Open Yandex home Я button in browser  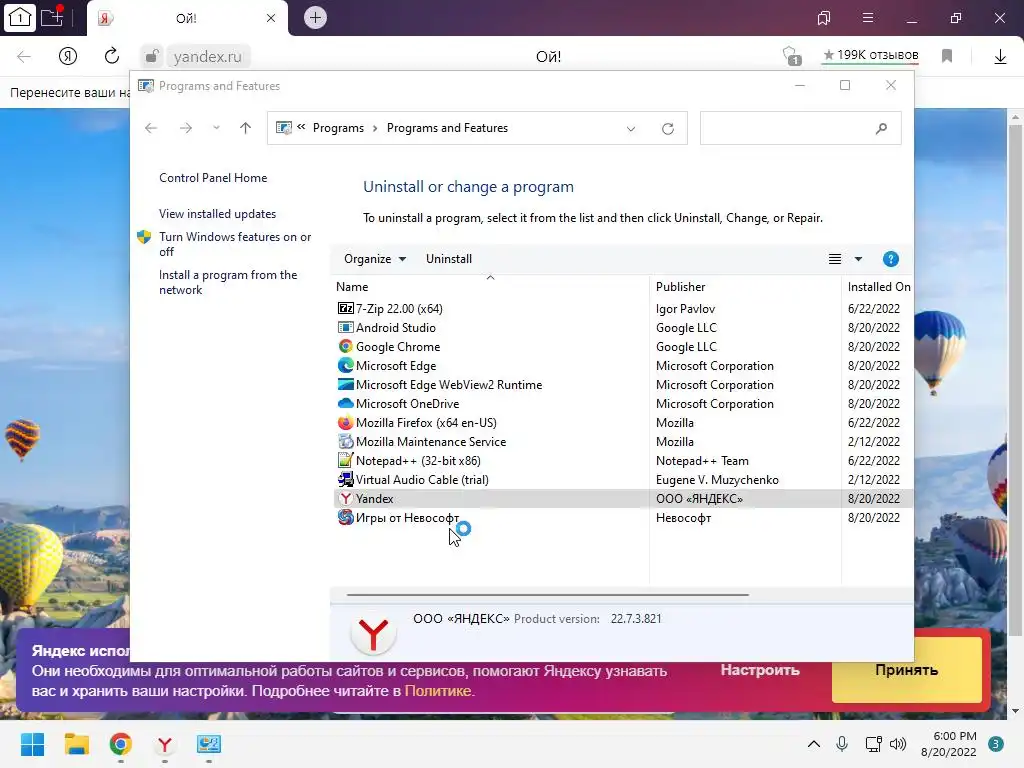click(68, 56)
